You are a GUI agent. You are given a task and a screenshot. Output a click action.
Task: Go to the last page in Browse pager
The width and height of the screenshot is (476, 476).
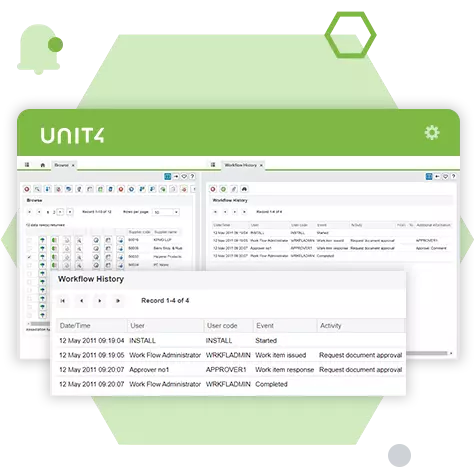[x=70, y=212]
